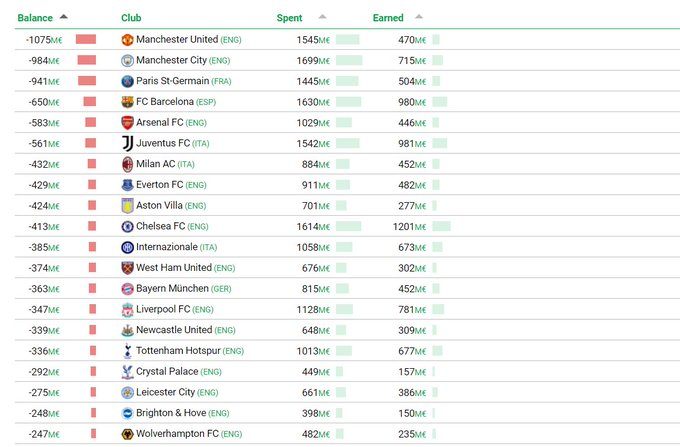Open the Newcastle United club link
Screen dimensions: 680x447
point(174,330)
